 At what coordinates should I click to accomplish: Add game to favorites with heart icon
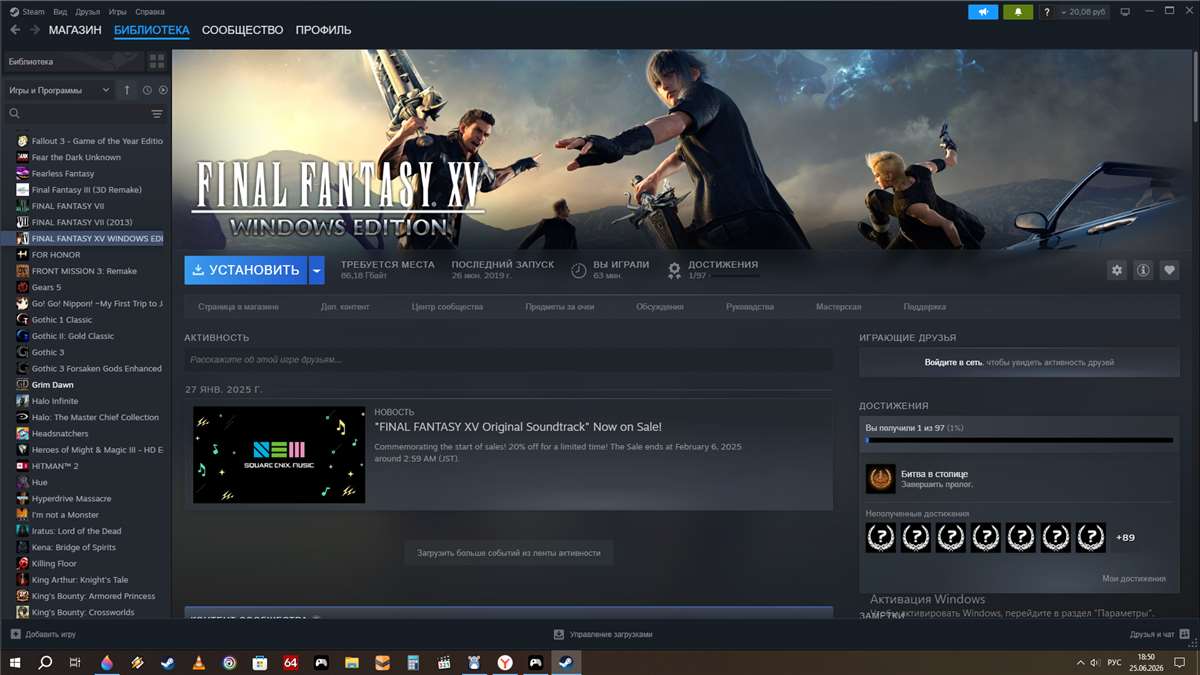click(x=1169, y=270)
